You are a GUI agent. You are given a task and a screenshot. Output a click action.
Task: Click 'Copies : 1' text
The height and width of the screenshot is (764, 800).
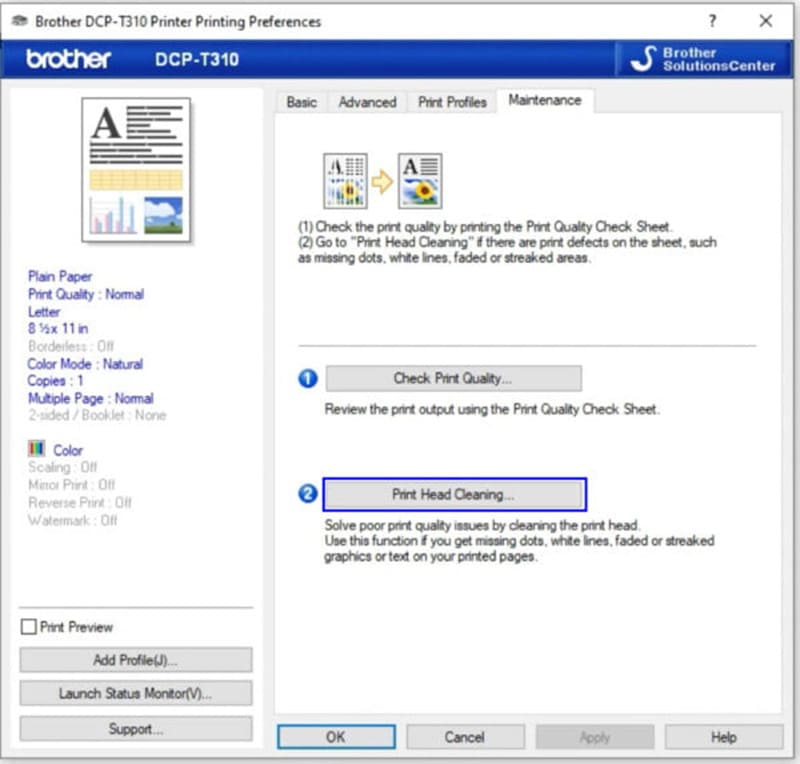click(x=56, y=381)
